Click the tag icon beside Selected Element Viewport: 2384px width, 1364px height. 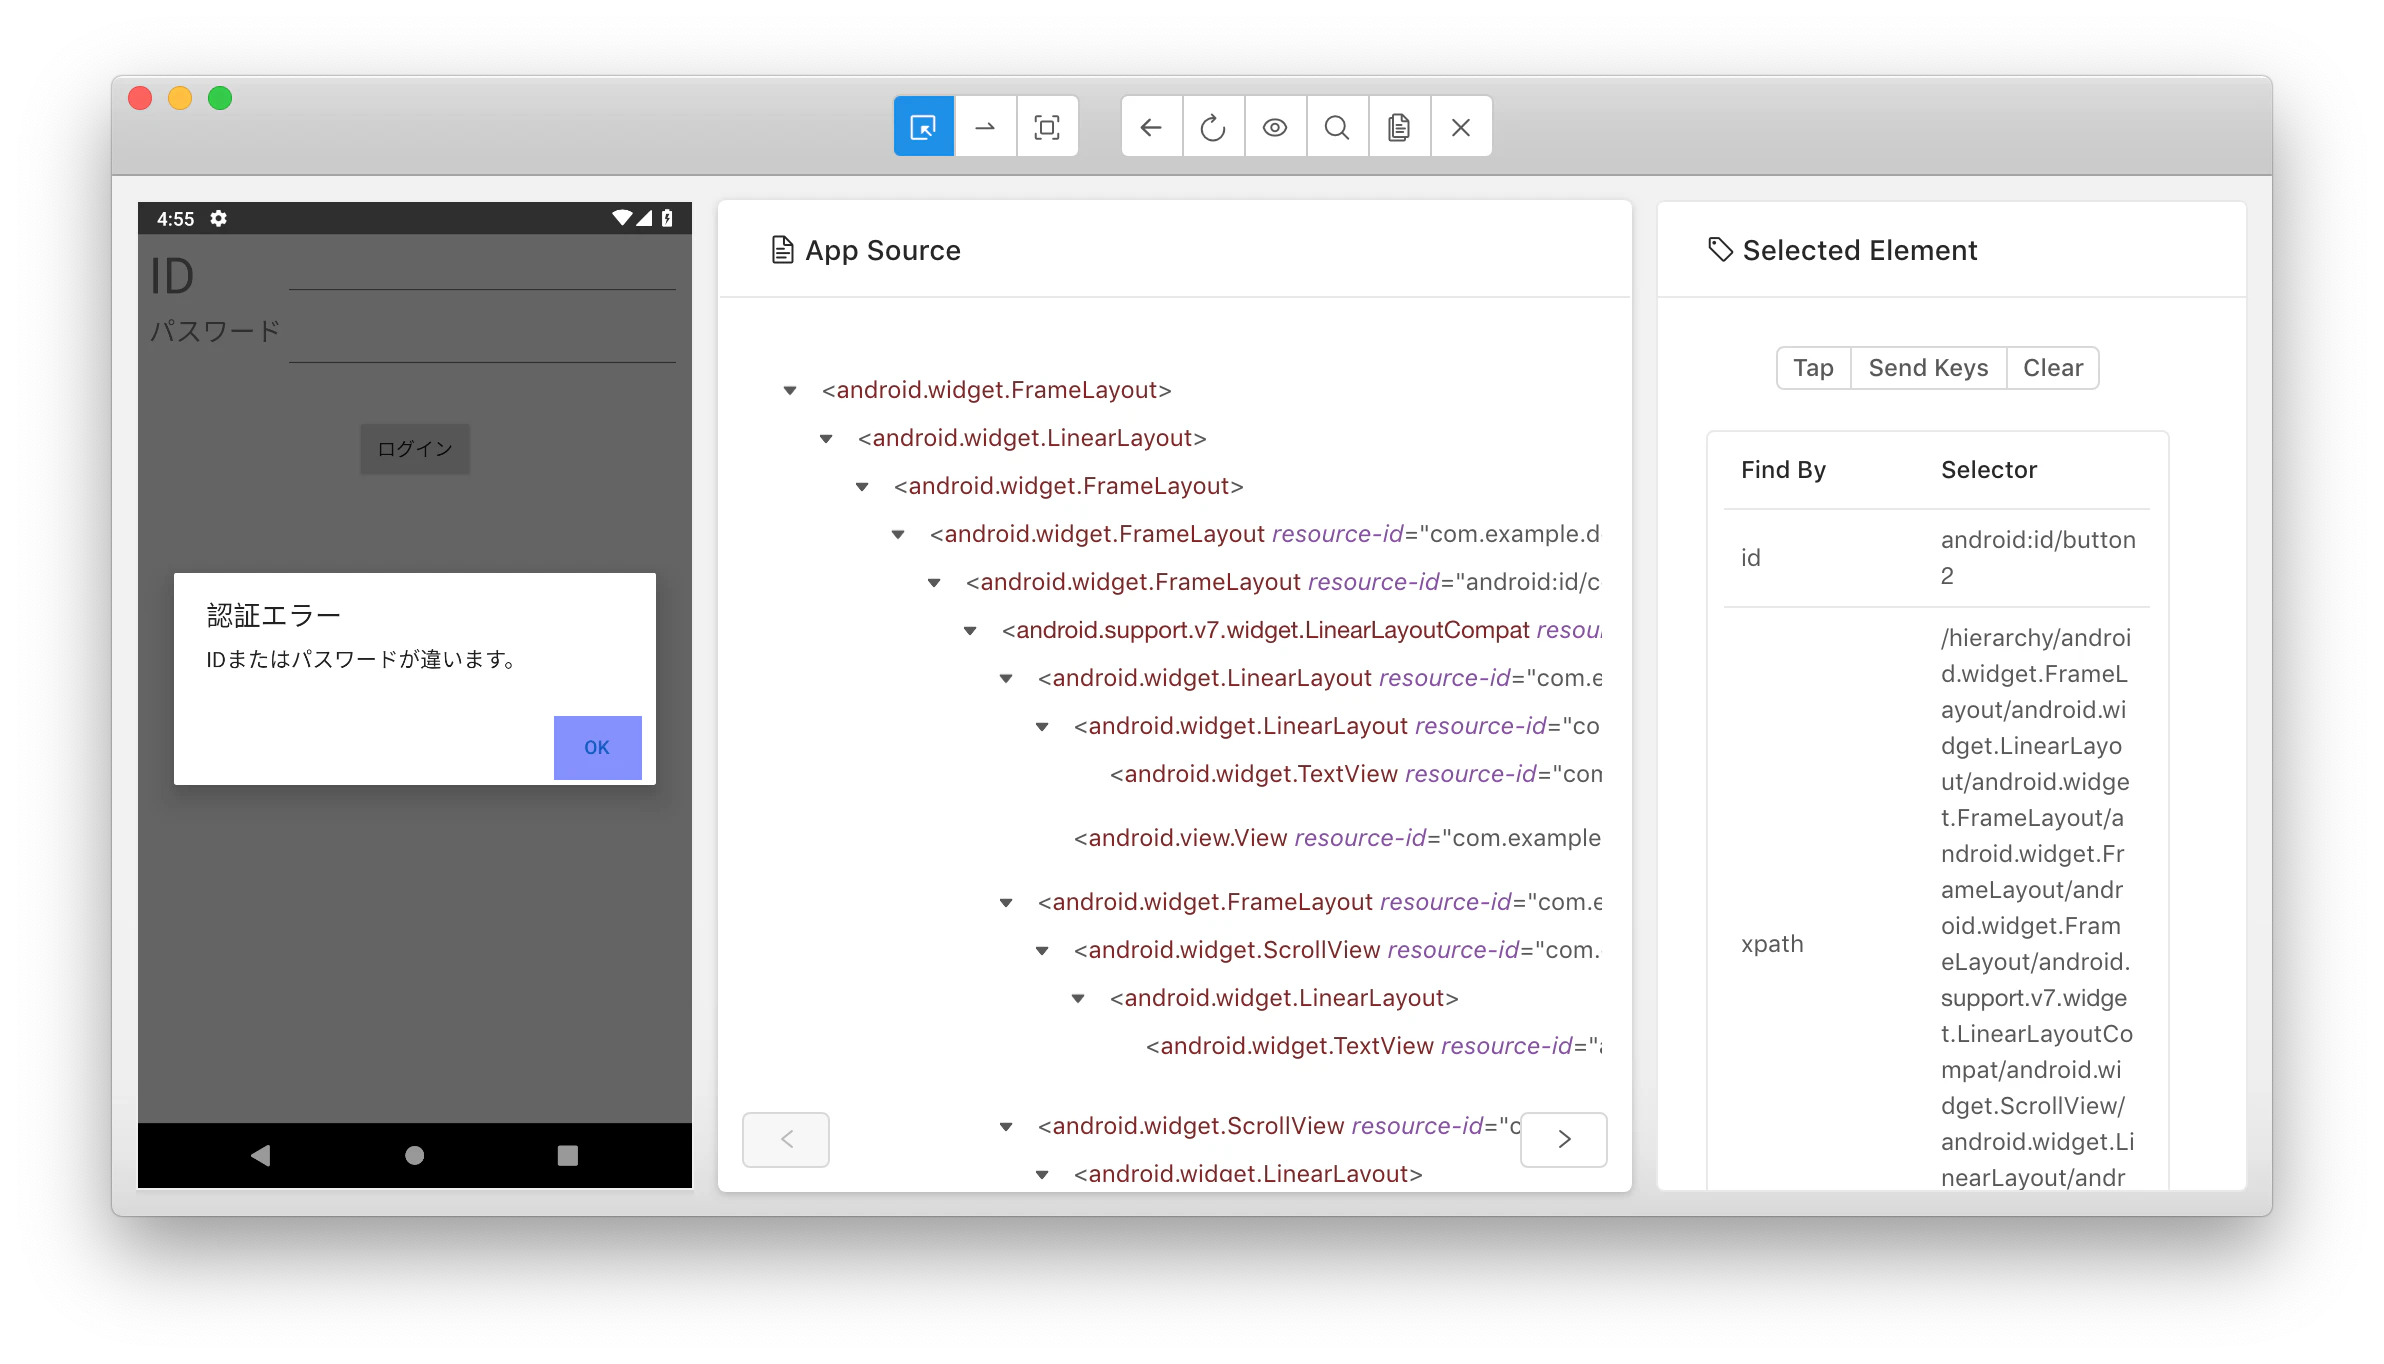pyautogui.click(x=1720, y=250)
